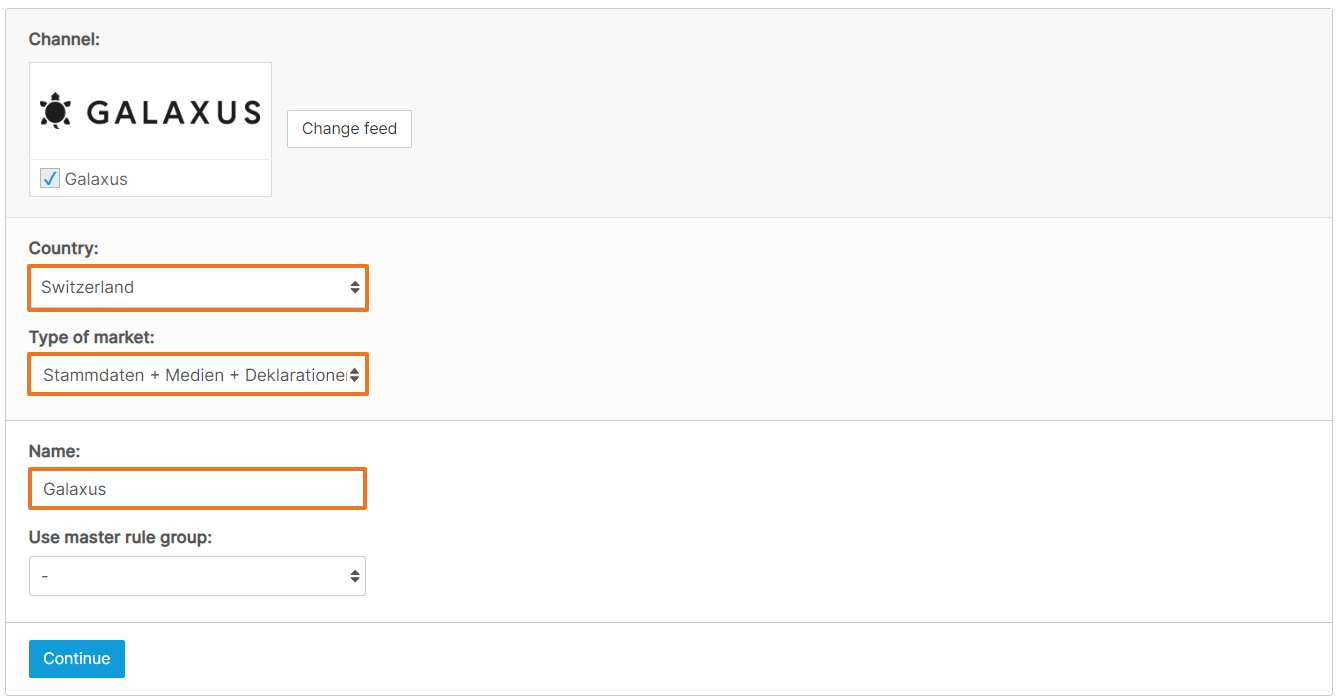Click the Type of market: label
The width and height of the screenshot is (1340, 700).
(92, 336)
